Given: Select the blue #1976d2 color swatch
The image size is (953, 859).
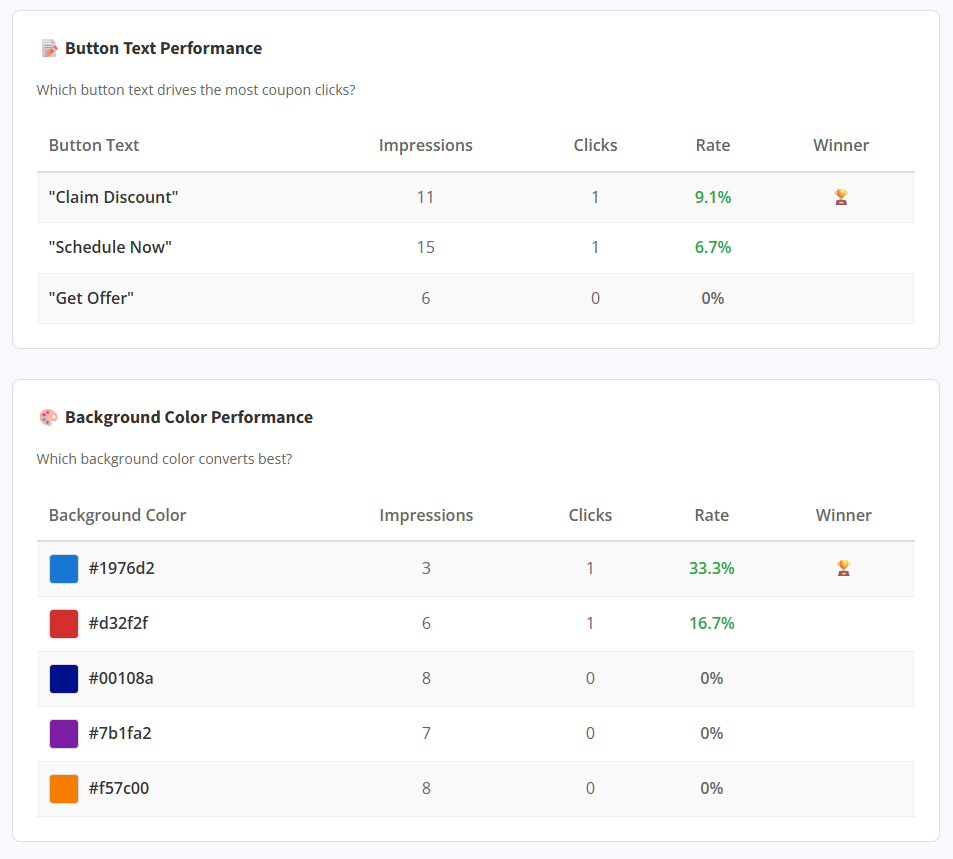Looking at the screenshot, I should (x=64, y=569).
